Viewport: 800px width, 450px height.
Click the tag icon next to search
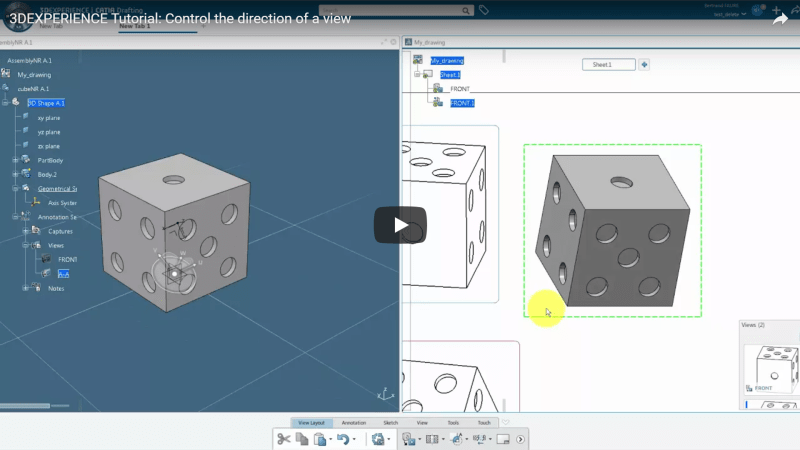pos(484,10)
